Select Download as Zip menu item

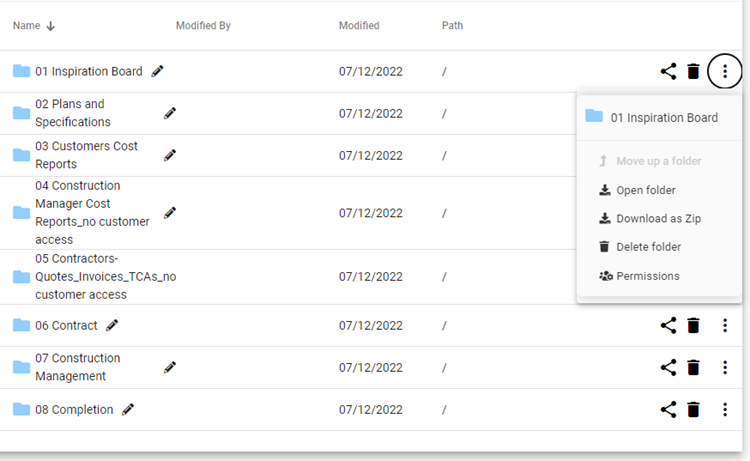658,218
